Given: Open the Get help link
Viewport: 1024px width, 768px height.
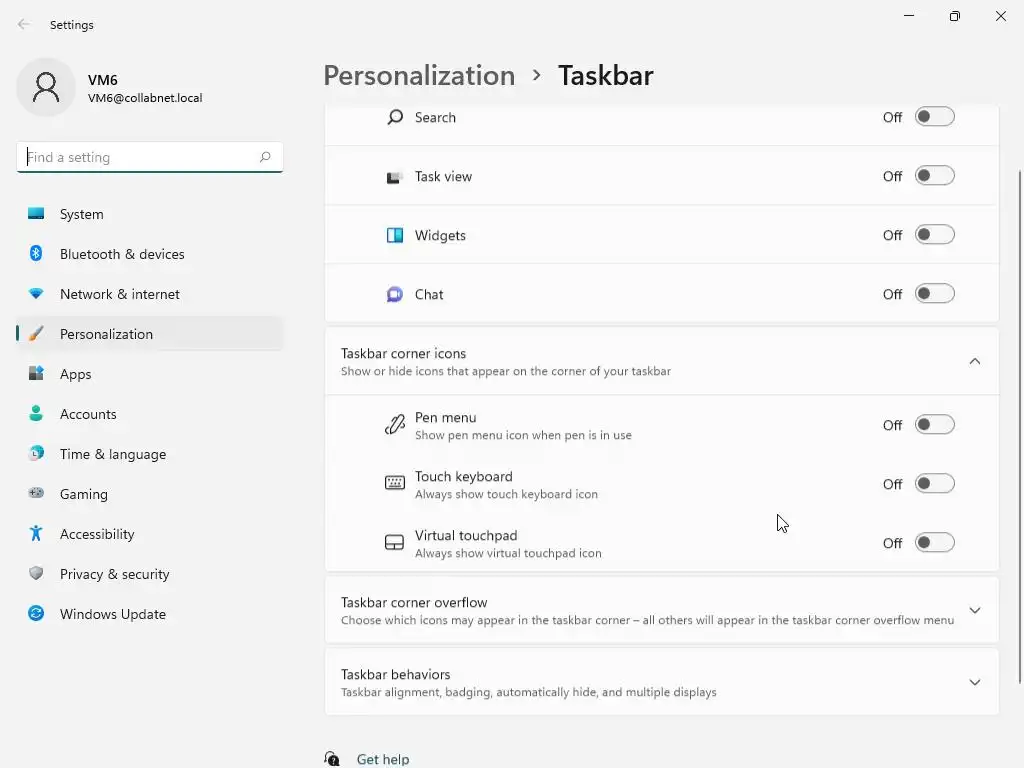Looking at the screenshot, I should [x=383, y=759].
